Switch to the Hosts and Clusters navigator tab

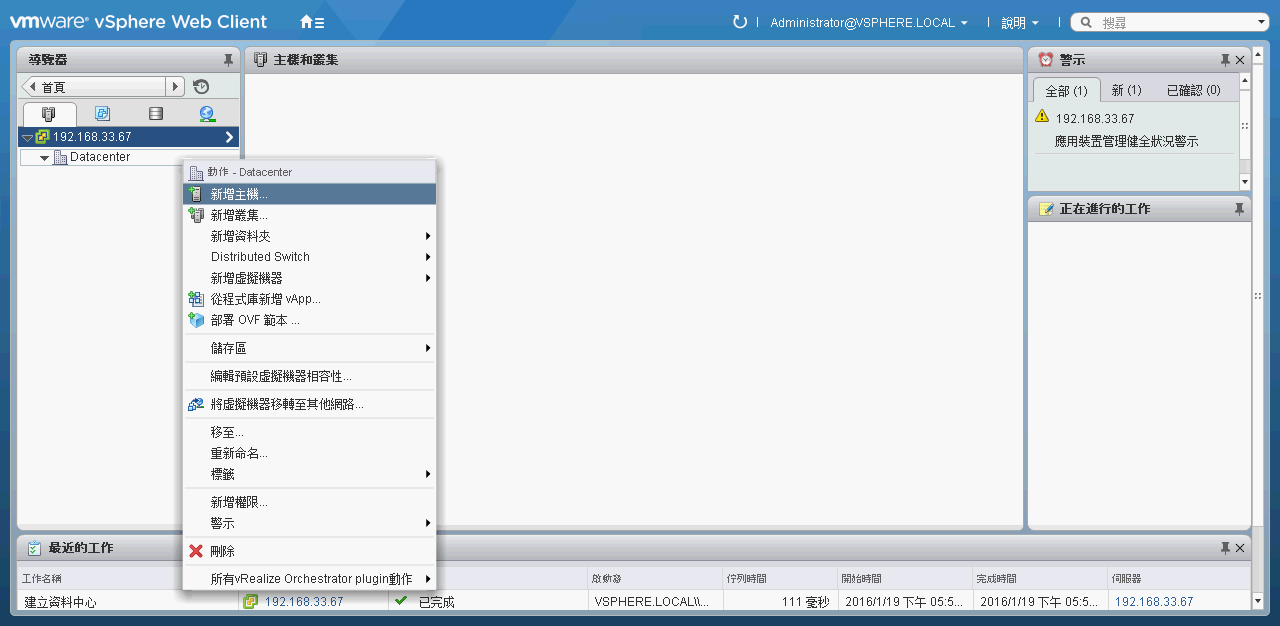coord(48,113)
